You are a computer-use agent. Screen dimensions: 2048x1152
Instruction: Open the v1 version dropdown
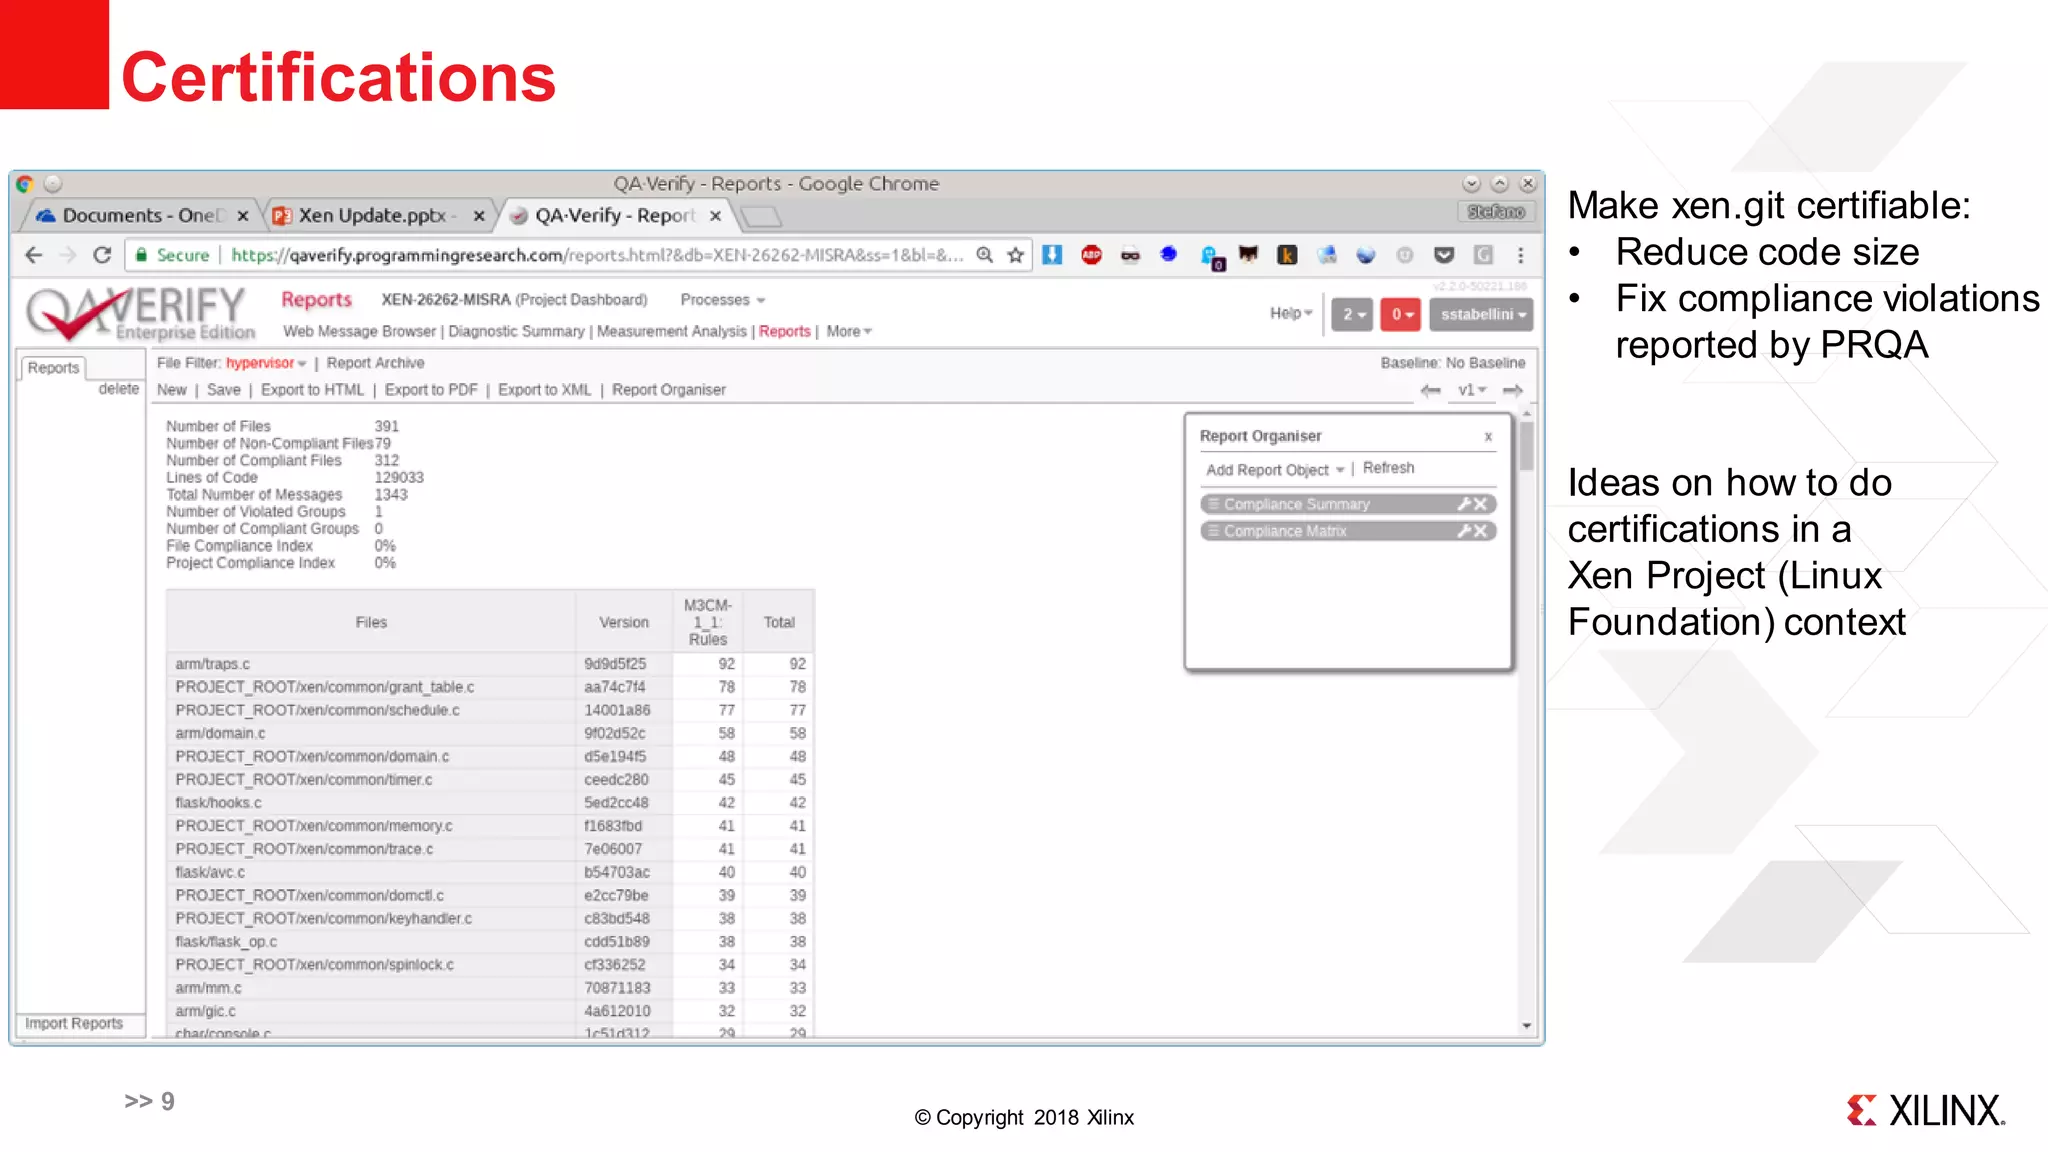(1472, 390)
